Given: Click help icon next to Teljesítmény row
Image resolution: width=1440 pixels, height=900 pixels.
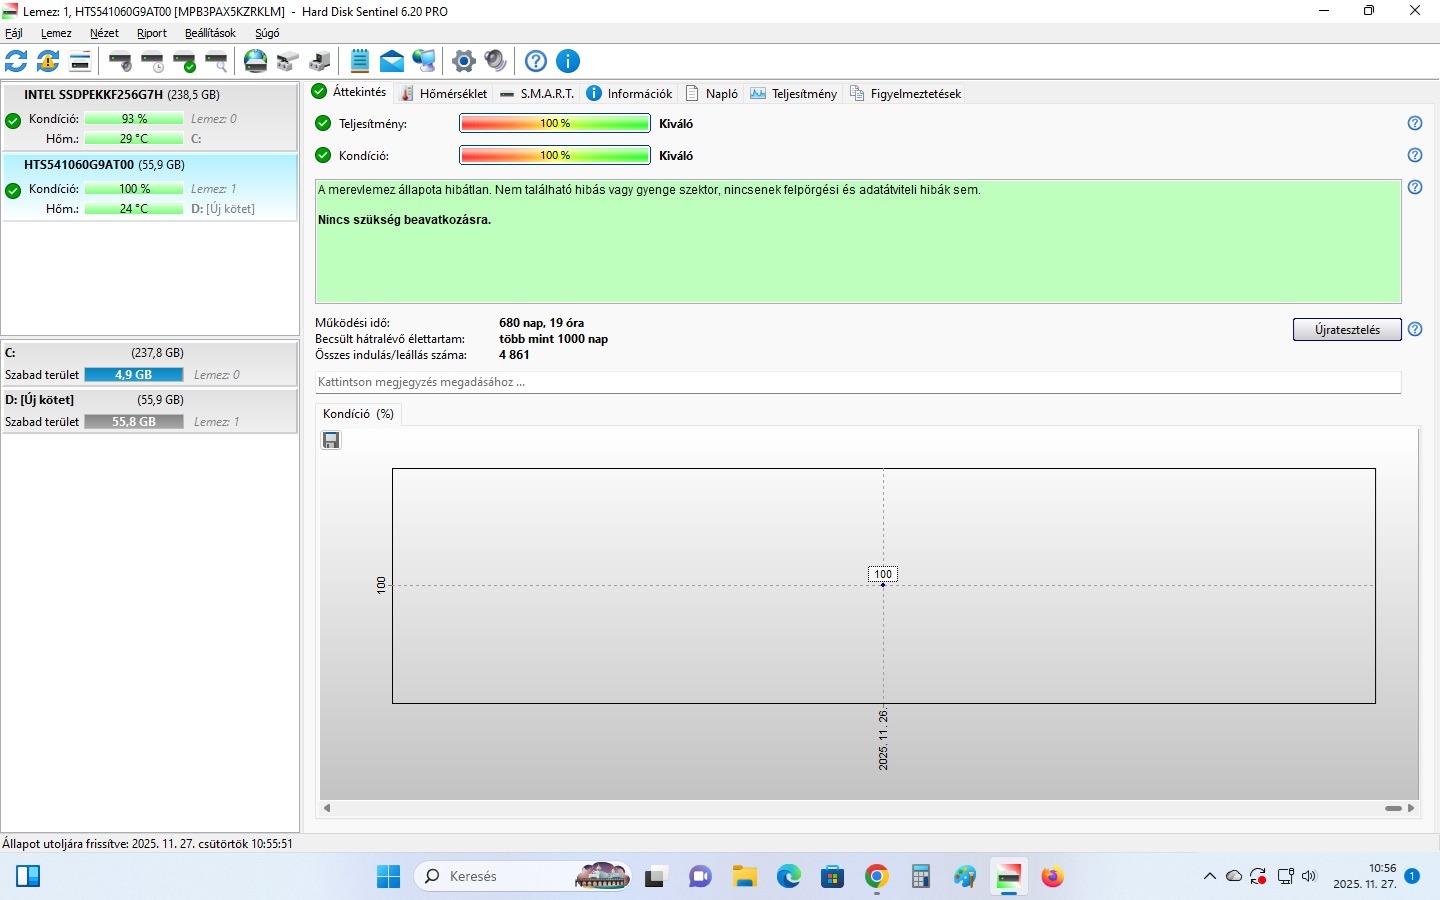Looking at the screenshot, I should pos(1415,123).
